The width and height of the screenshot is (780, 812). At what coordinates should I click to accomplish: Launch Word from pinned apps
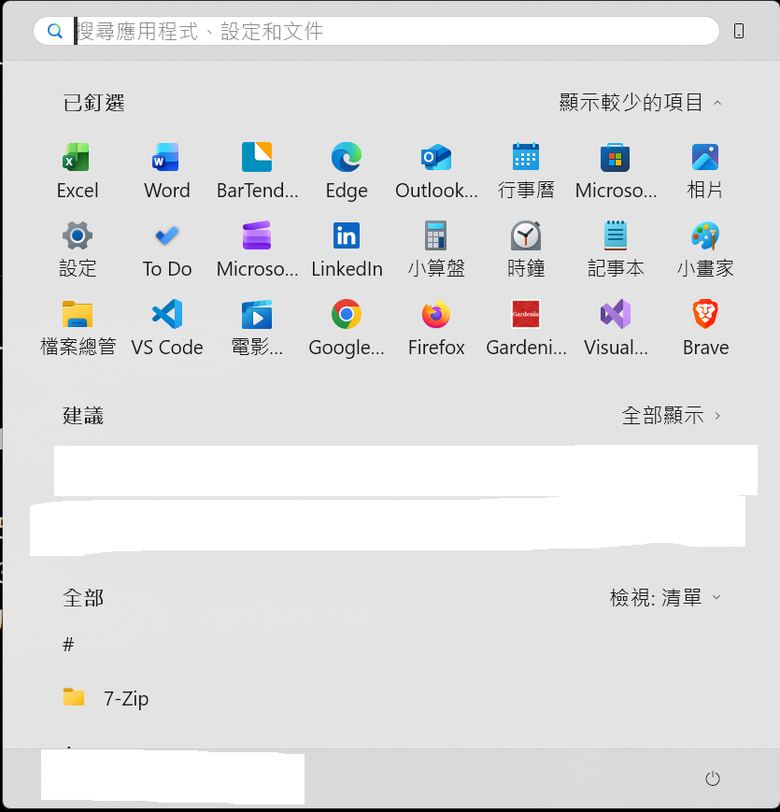pos(167,170)
